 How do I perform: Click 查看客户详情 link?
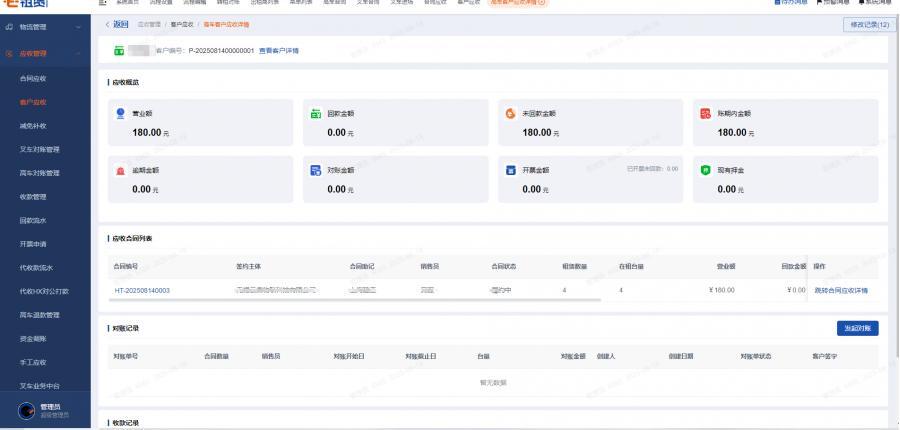point(279,50)
